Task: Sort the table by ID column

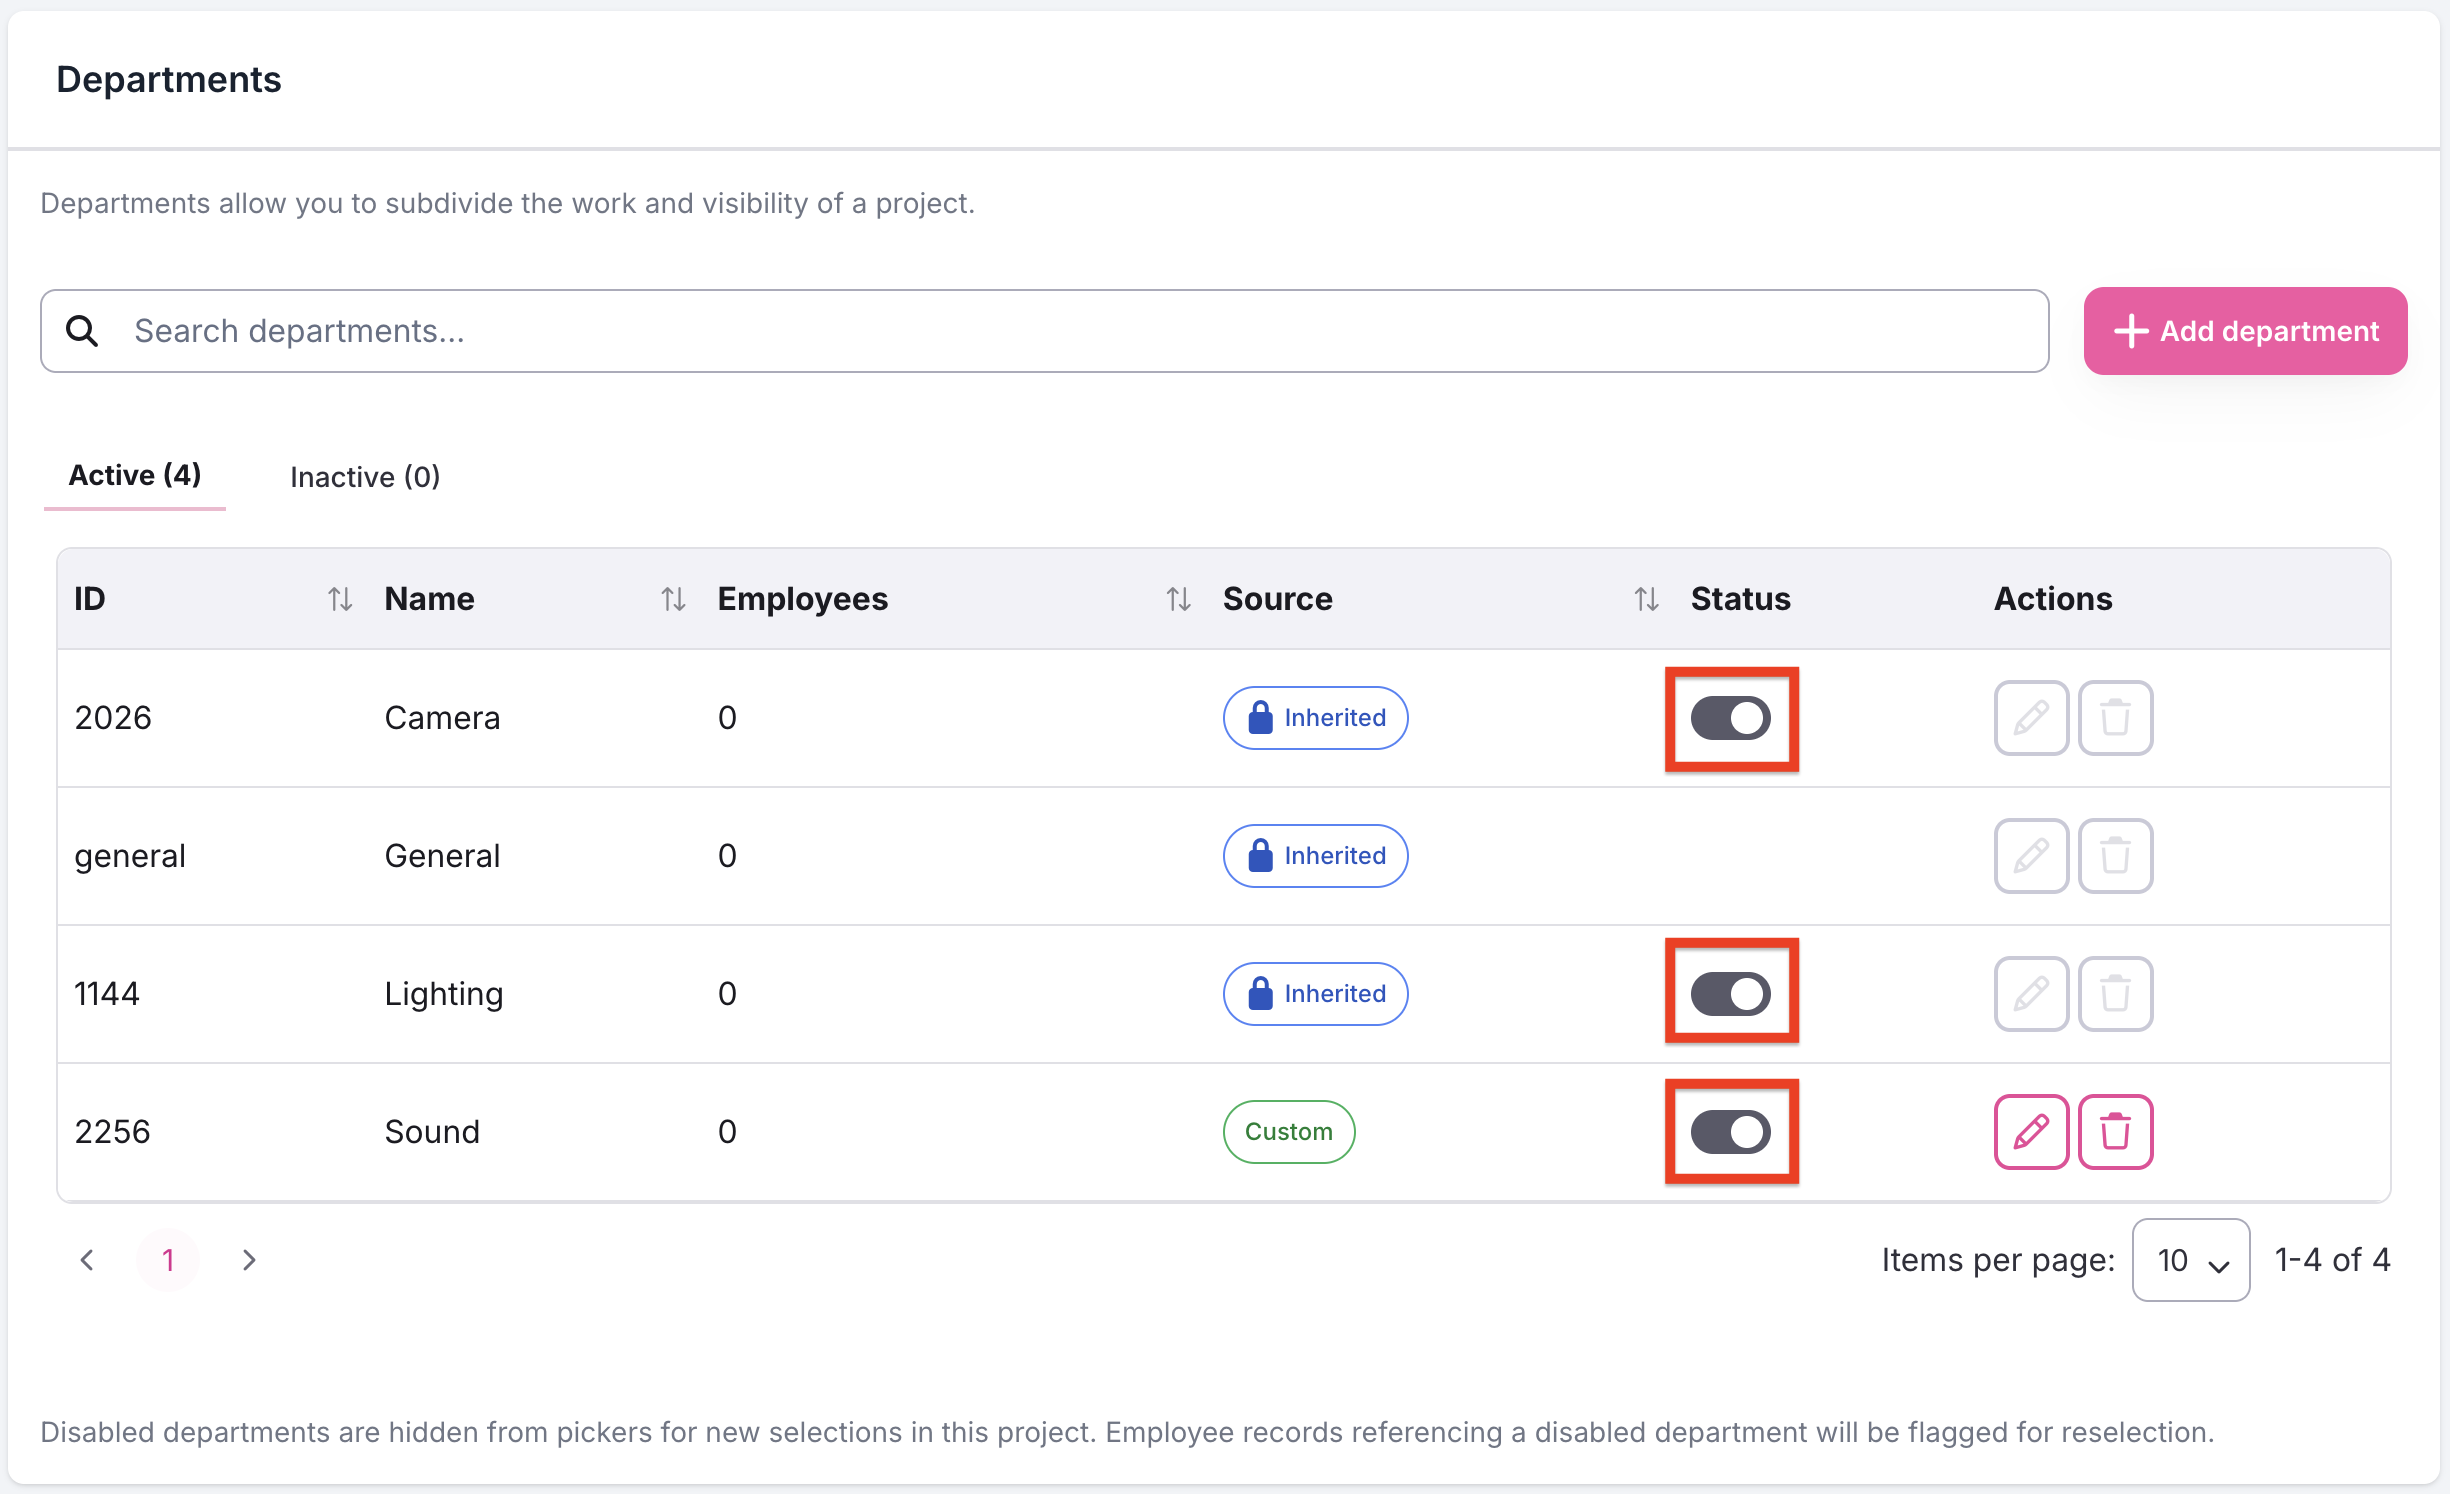Action: pyautogui.click(x=340, y=599)
